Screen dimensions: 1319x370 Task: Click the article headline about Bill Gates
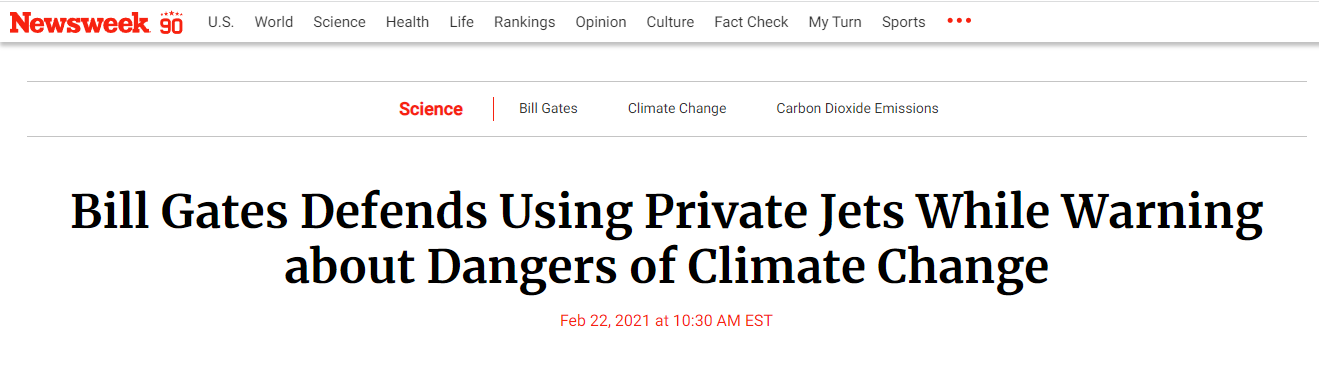point(667,240)
